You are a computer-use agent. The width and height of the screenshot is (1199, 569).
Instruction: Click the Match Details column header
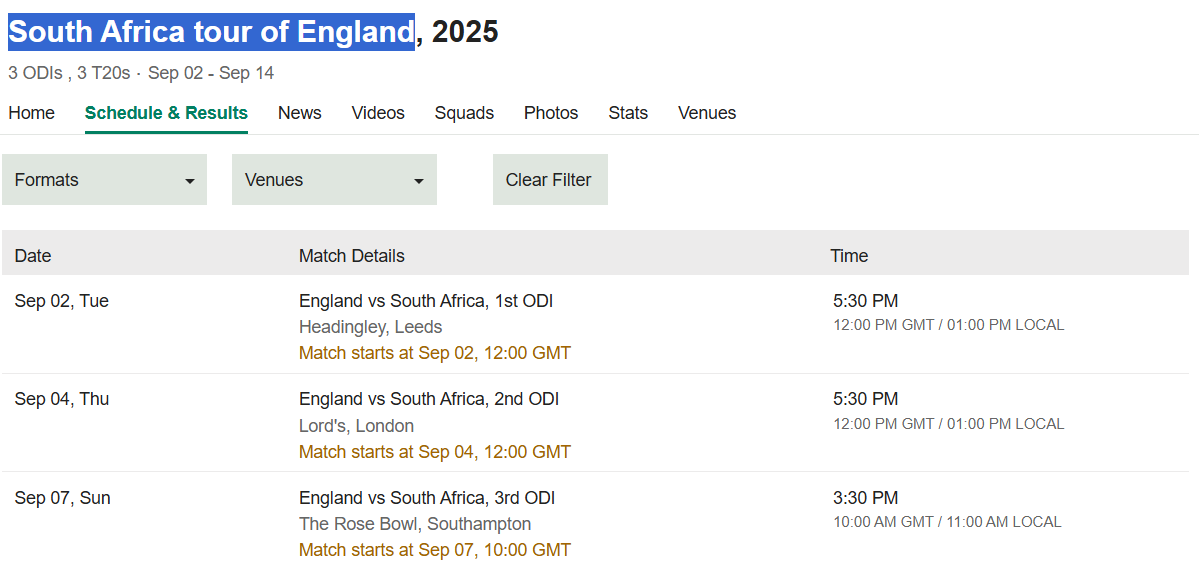(352, 256)
